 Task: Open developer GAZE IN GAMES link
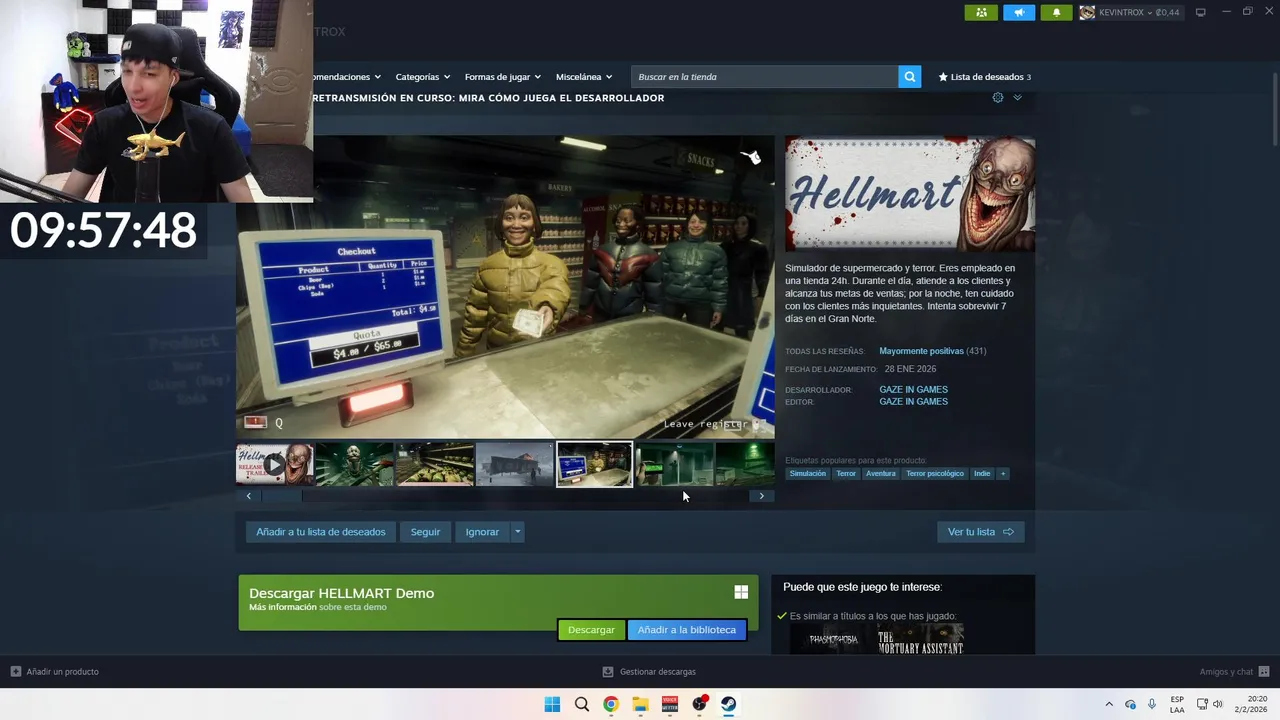tap(913, 390)
